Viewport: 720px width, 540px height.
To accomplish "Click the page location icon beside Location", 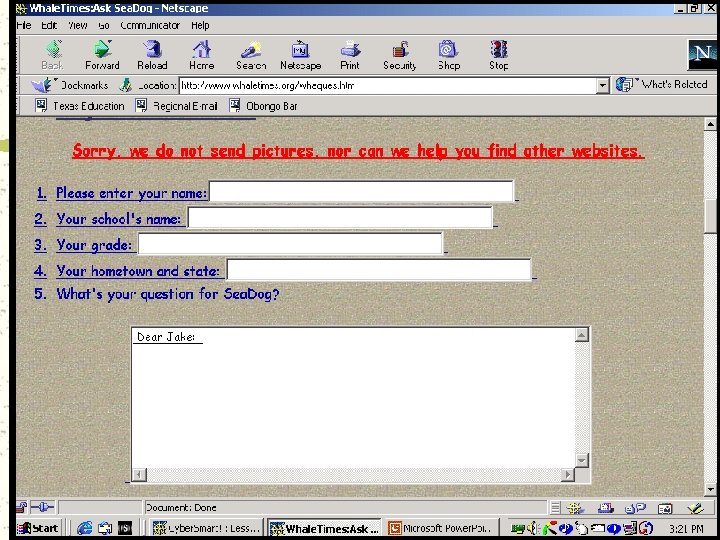I will tap(125, 85).
